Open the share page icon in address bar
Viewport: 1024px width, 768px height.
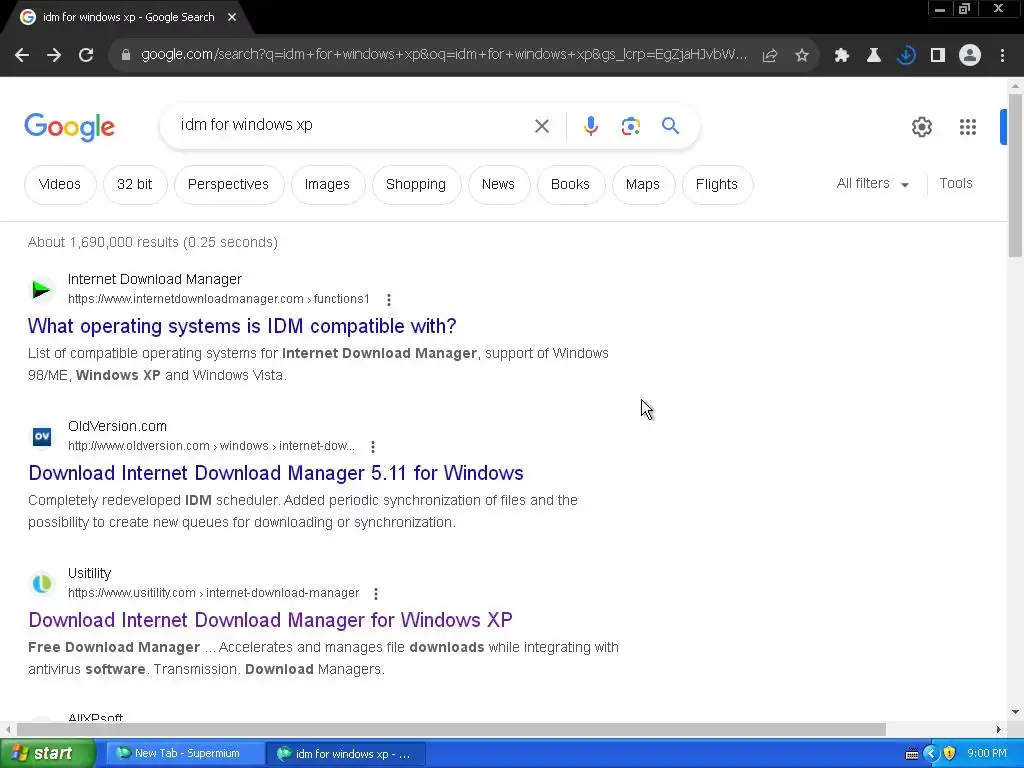[x=770, y=56]
